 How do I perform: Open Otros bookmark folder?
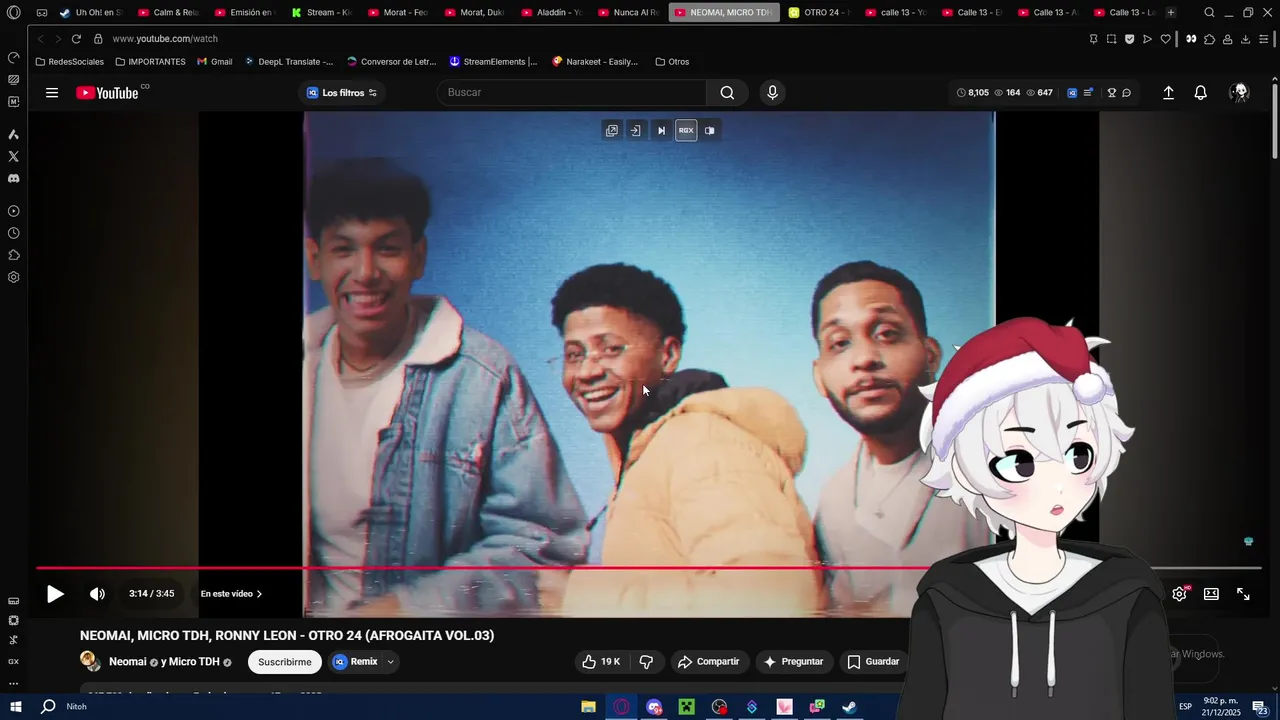click(x=672, y=62)
